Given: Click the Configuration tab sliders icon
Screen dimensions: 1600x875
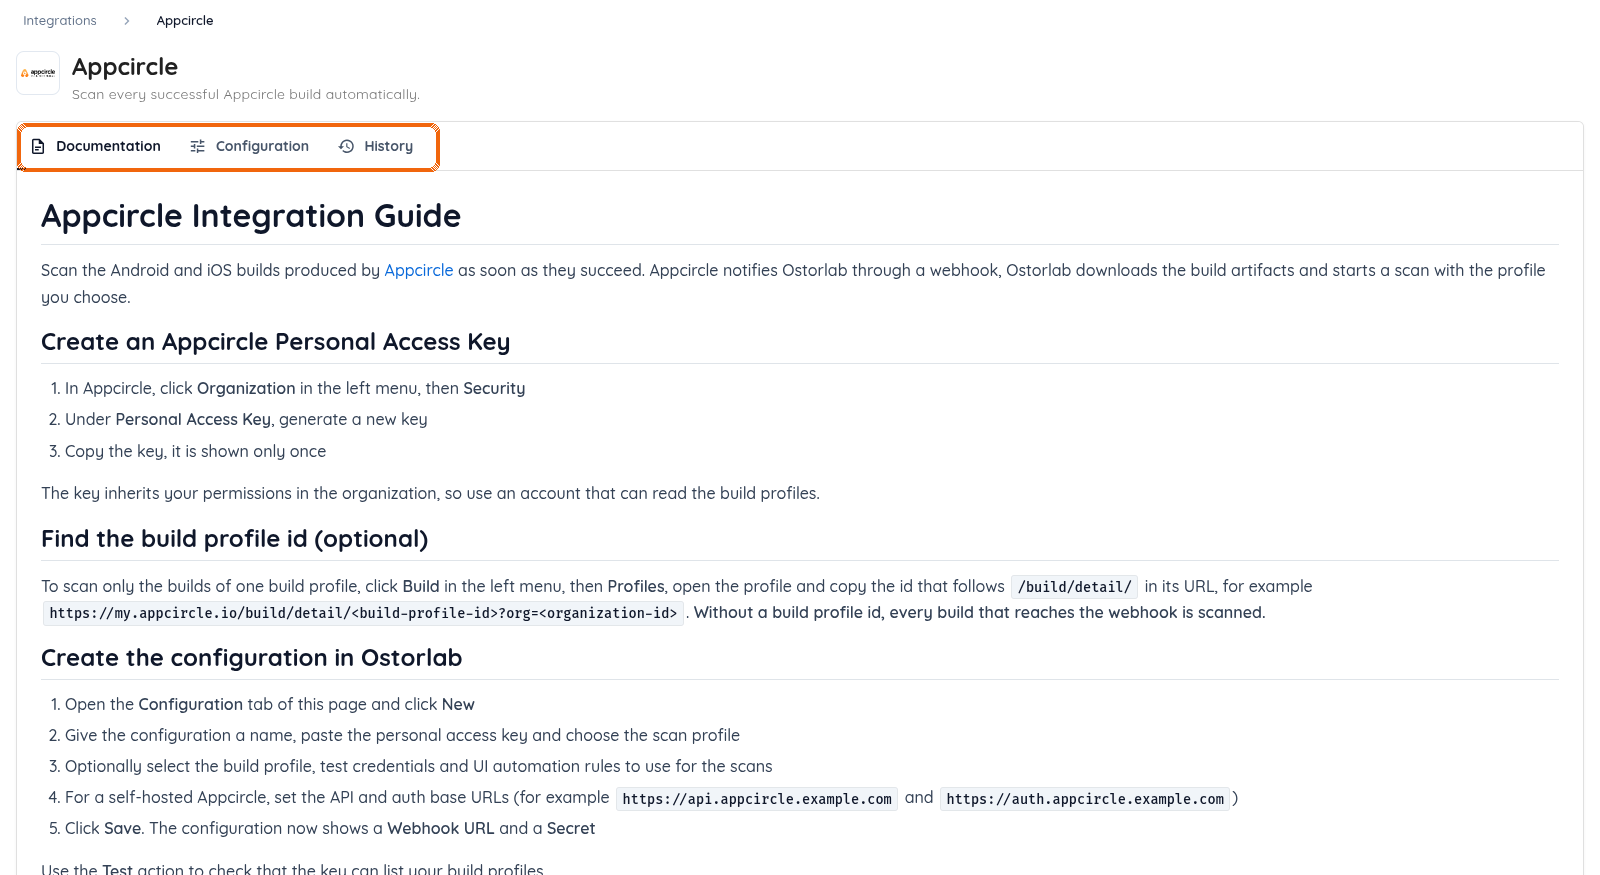Looking at the screenshot, I should pos(198,147).
